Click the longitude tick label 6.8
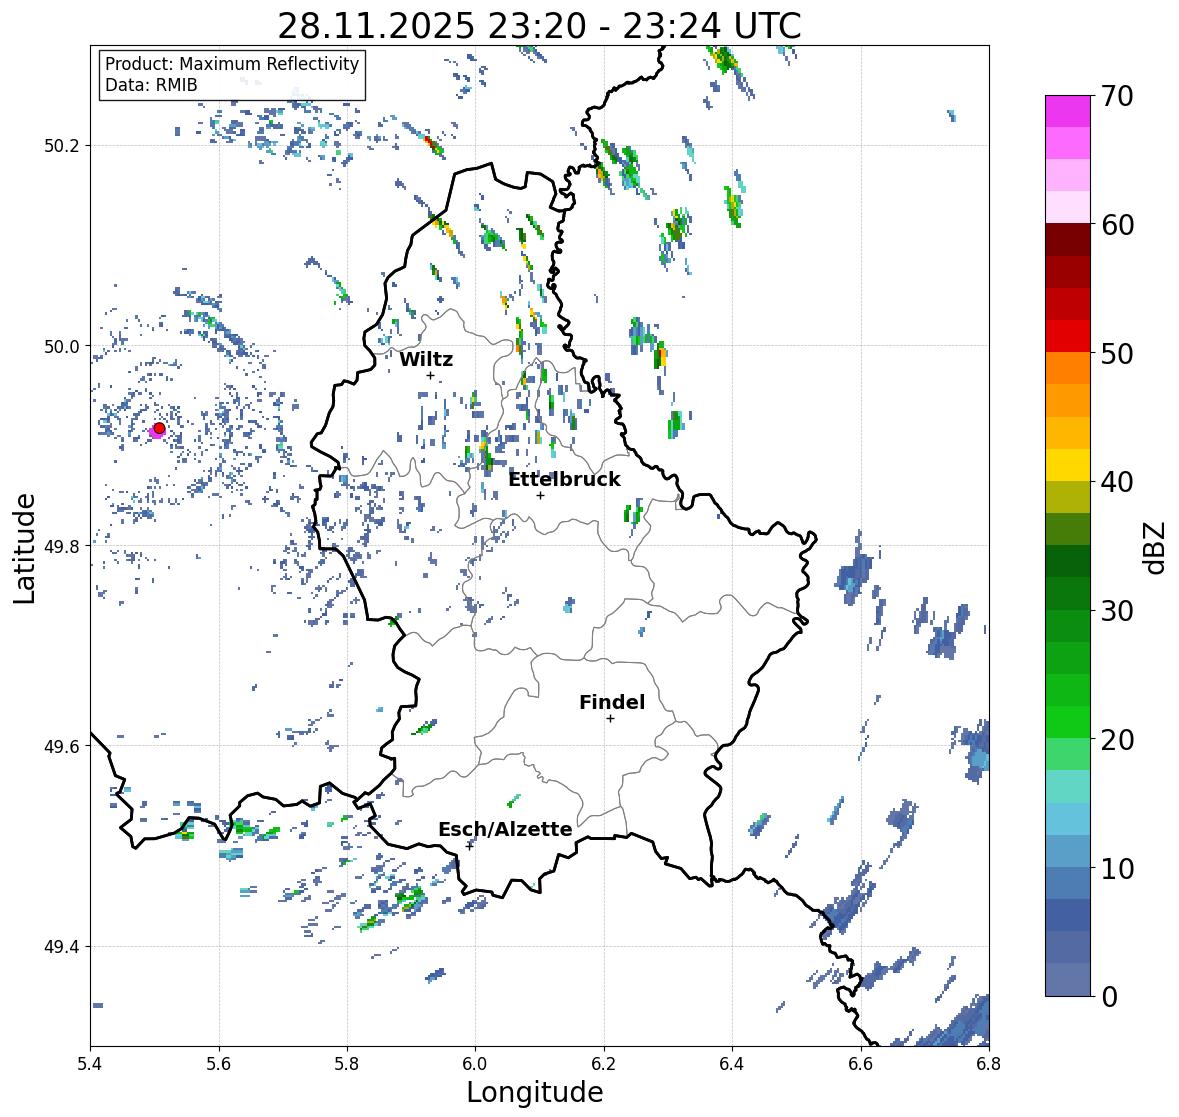Image resolution: width=1179 pixels, height=1117 pixels. pyautogui.click(x=988, y=1063)
